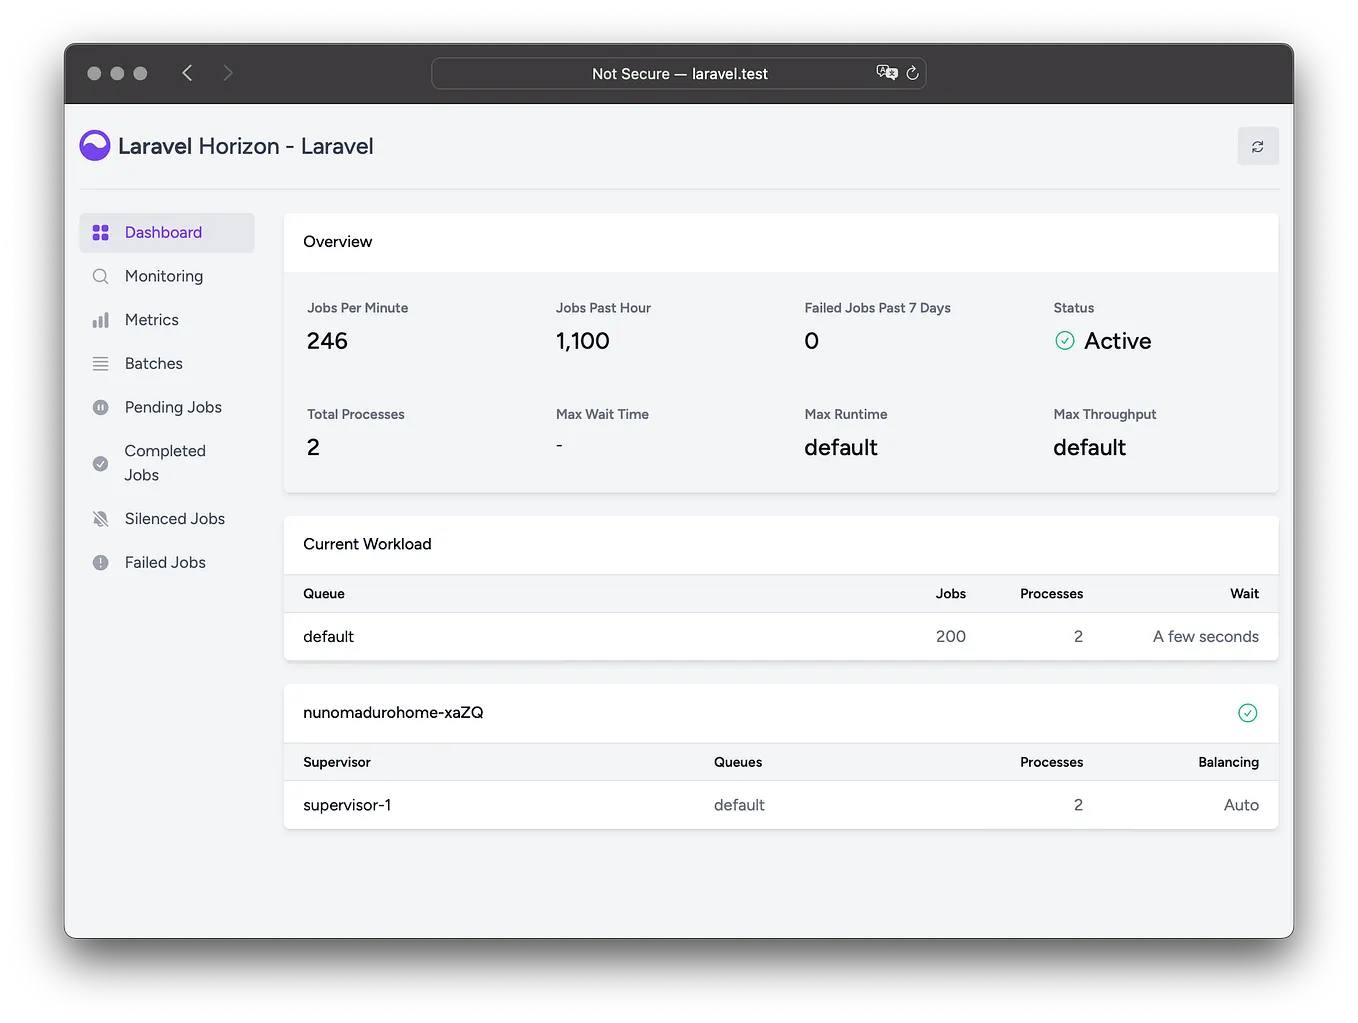Click the reload icon in the address bar
The image size is (1358, 1023).
(x=911, y=72)
